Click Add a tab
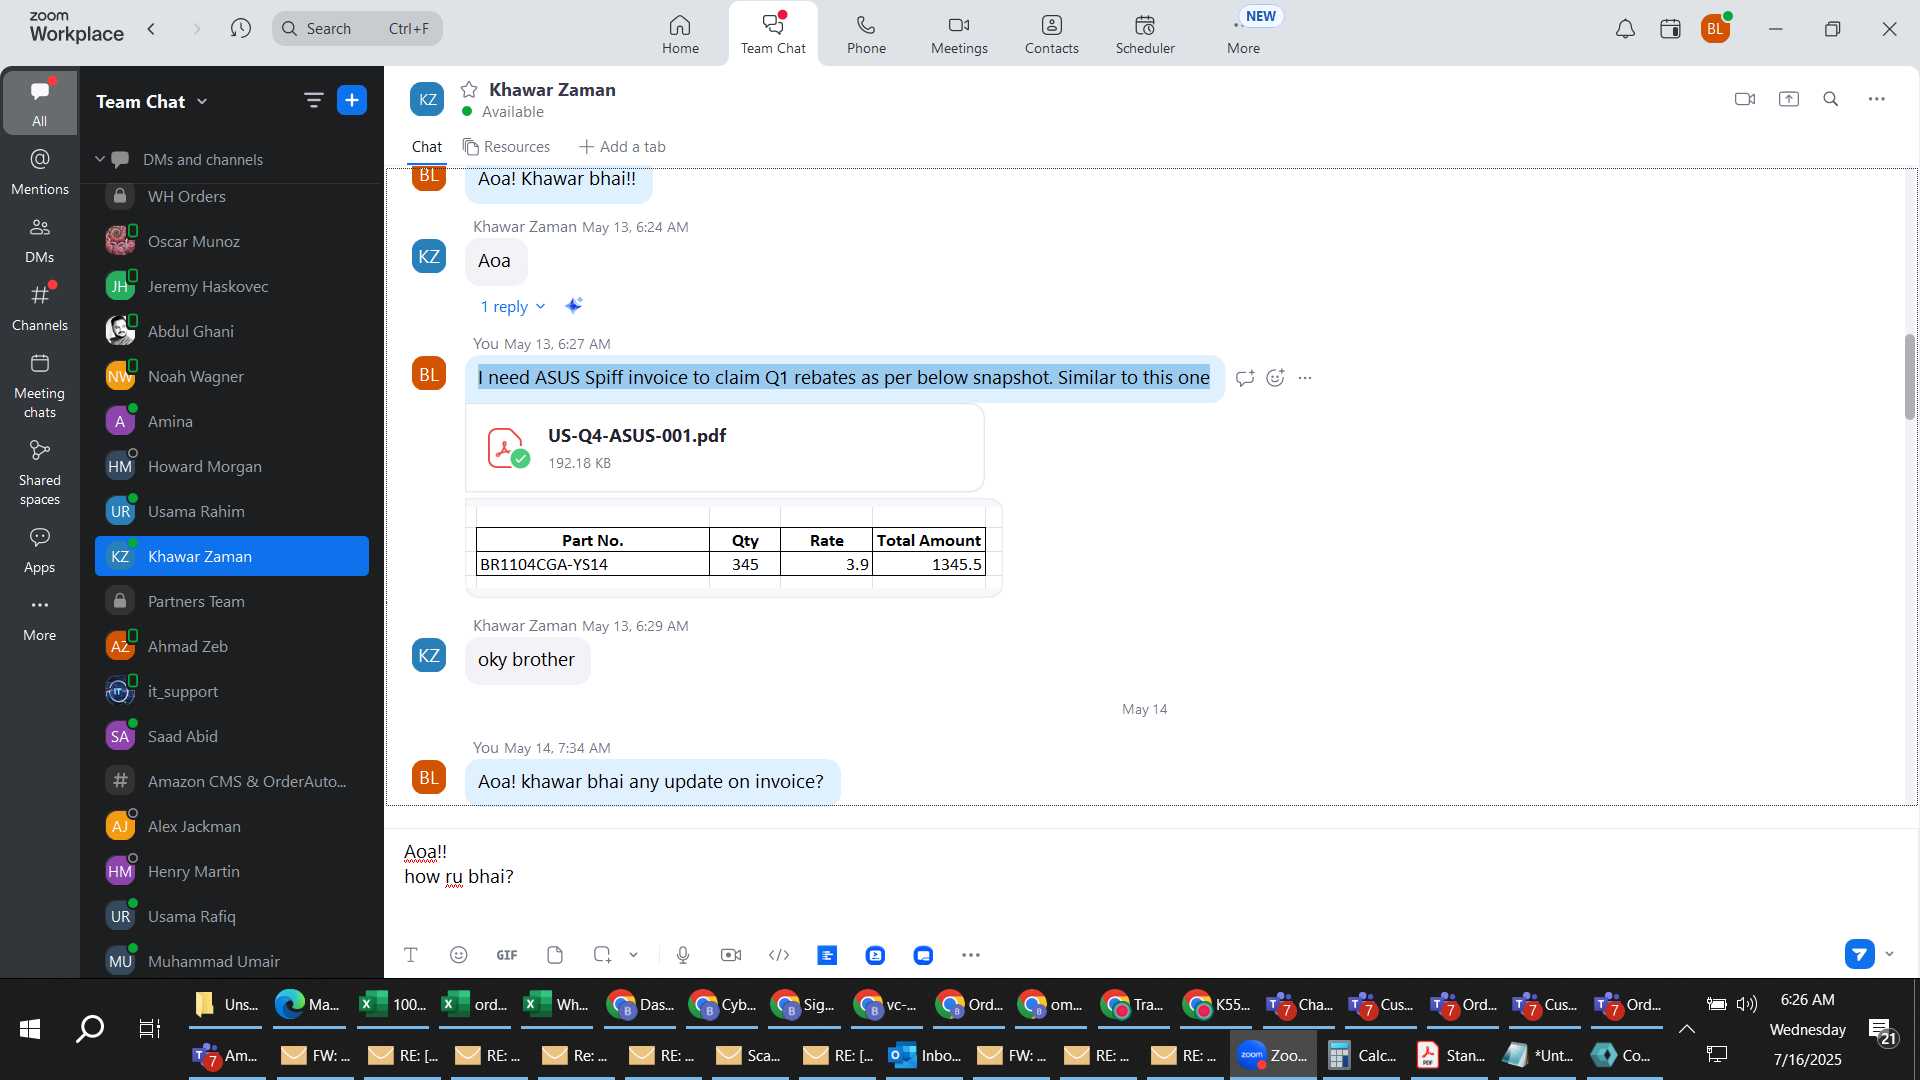The height and width of the screenshot is (1080, 1920). [x=622, y=147]
